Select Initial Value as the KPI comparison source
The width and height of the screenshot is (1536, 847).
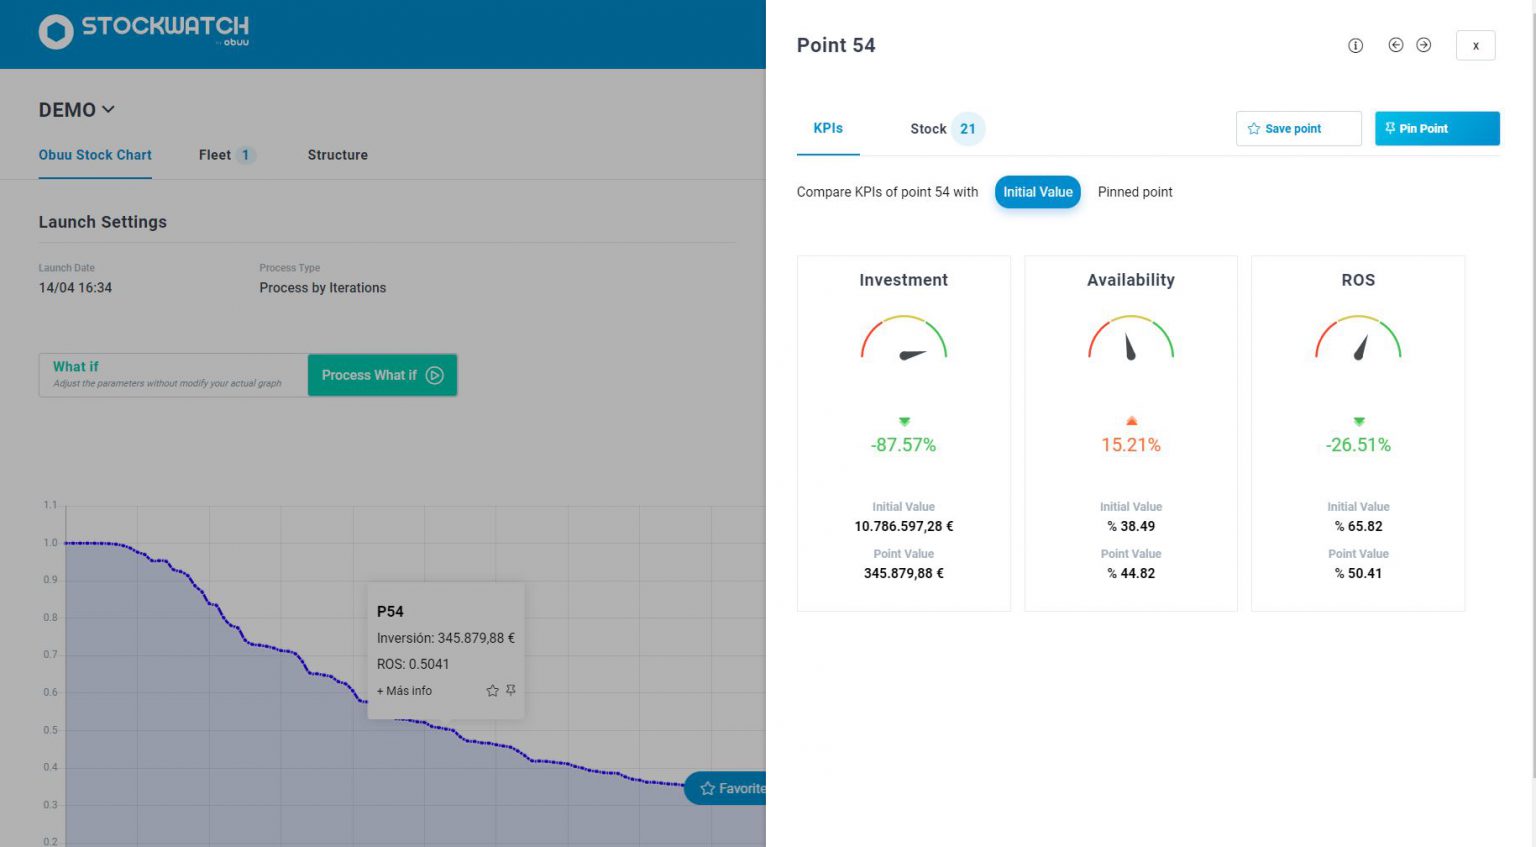(x=1037, y=192)
